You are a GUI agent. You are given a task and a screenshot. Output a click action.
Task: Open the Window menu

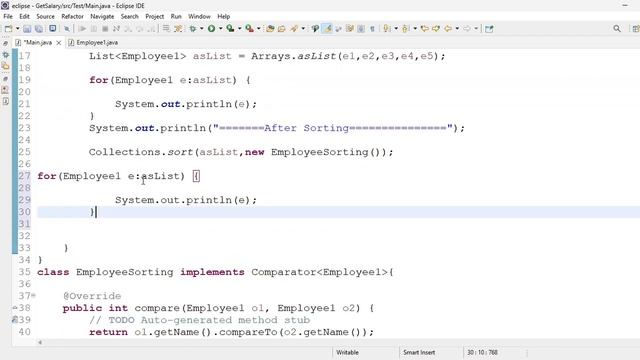coord(199,16)
